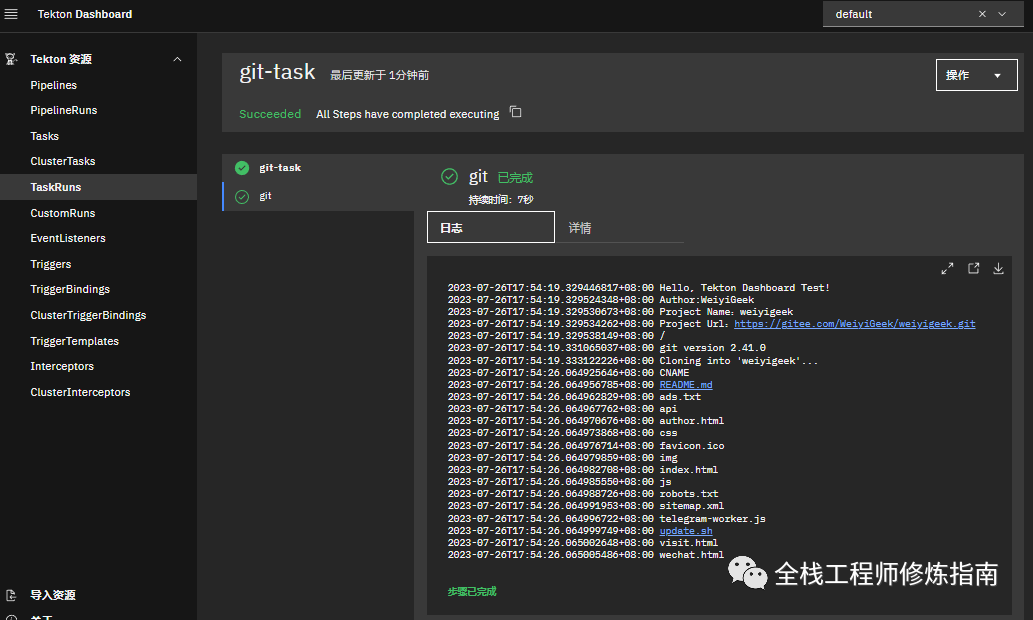Click the import resources icon in sidebar
The width and height of the screenshot is (1033, 620).
[x=11, y=595]
